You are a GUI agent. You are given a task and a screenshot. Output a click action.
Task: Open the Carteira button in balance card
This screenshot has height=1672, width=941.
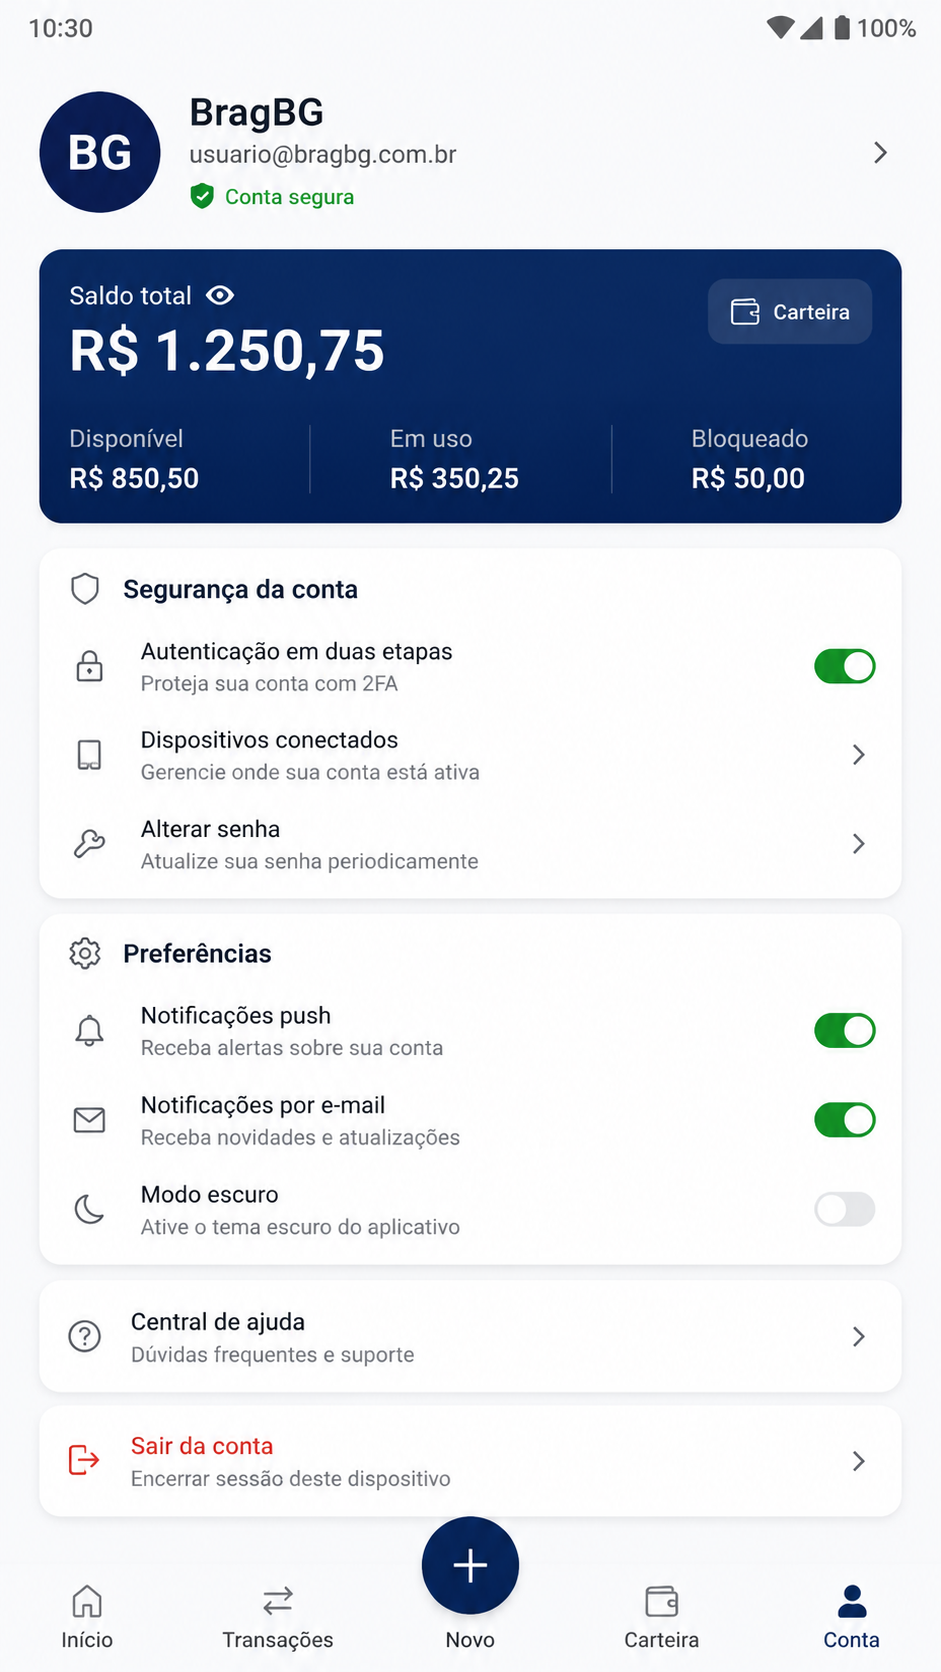[790, 312]
